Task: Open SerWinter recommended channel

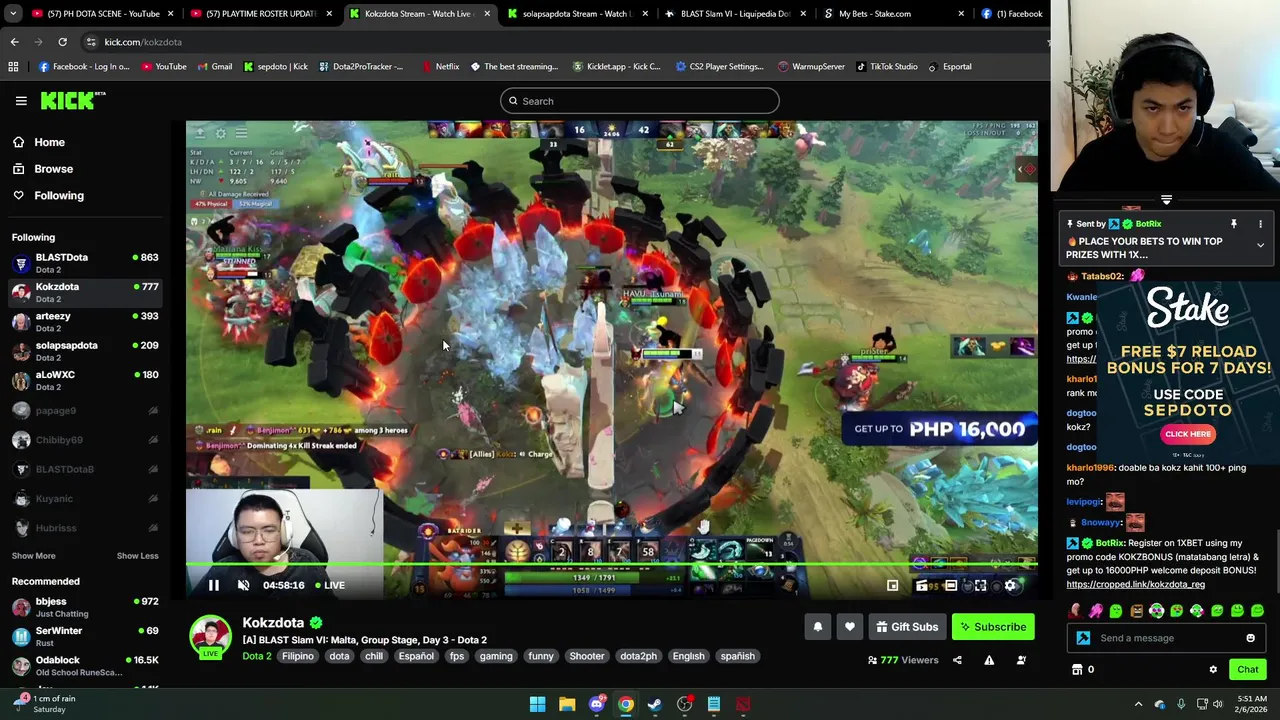Action: [85, 636]
